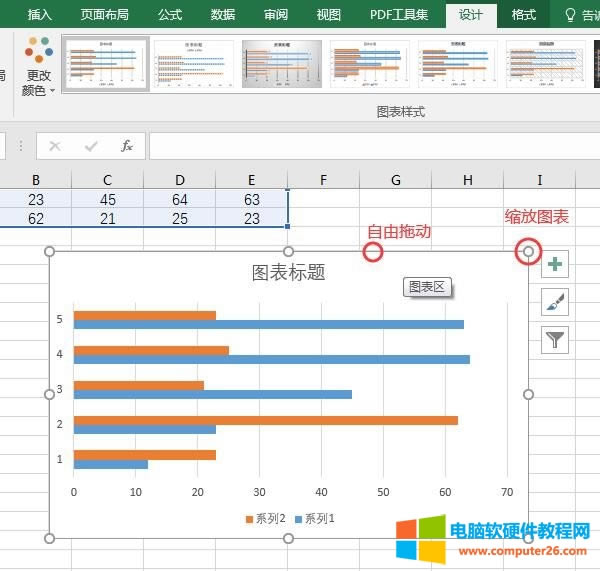600x571 pixels.
Task: Click the 图表标题 chart title
Action: [x=288, y=273]
